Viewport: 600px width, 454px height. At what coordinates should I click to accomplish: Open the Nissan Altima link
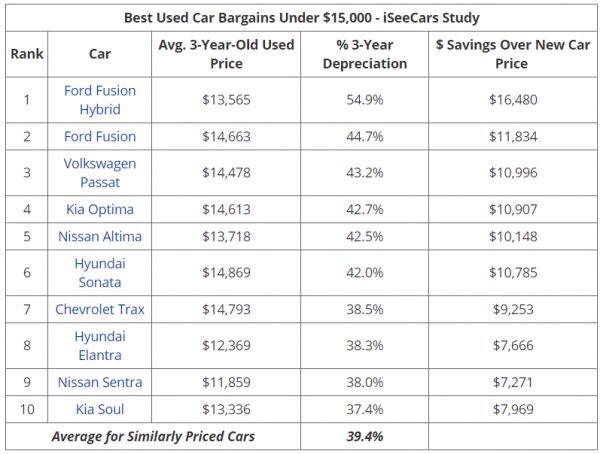click(100, 236)
